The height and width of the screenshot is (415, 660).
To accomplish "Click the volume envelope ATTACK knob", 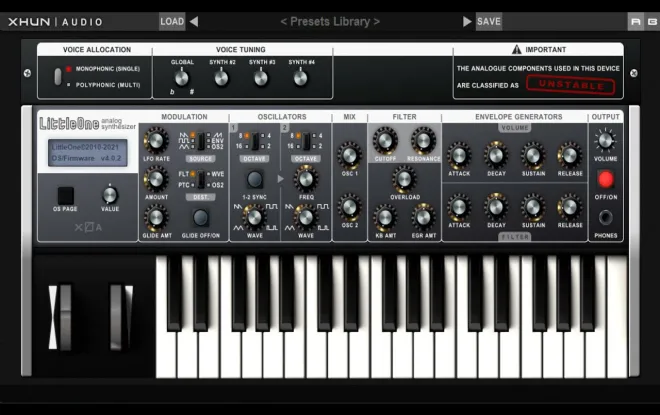I will click(459, 156).
